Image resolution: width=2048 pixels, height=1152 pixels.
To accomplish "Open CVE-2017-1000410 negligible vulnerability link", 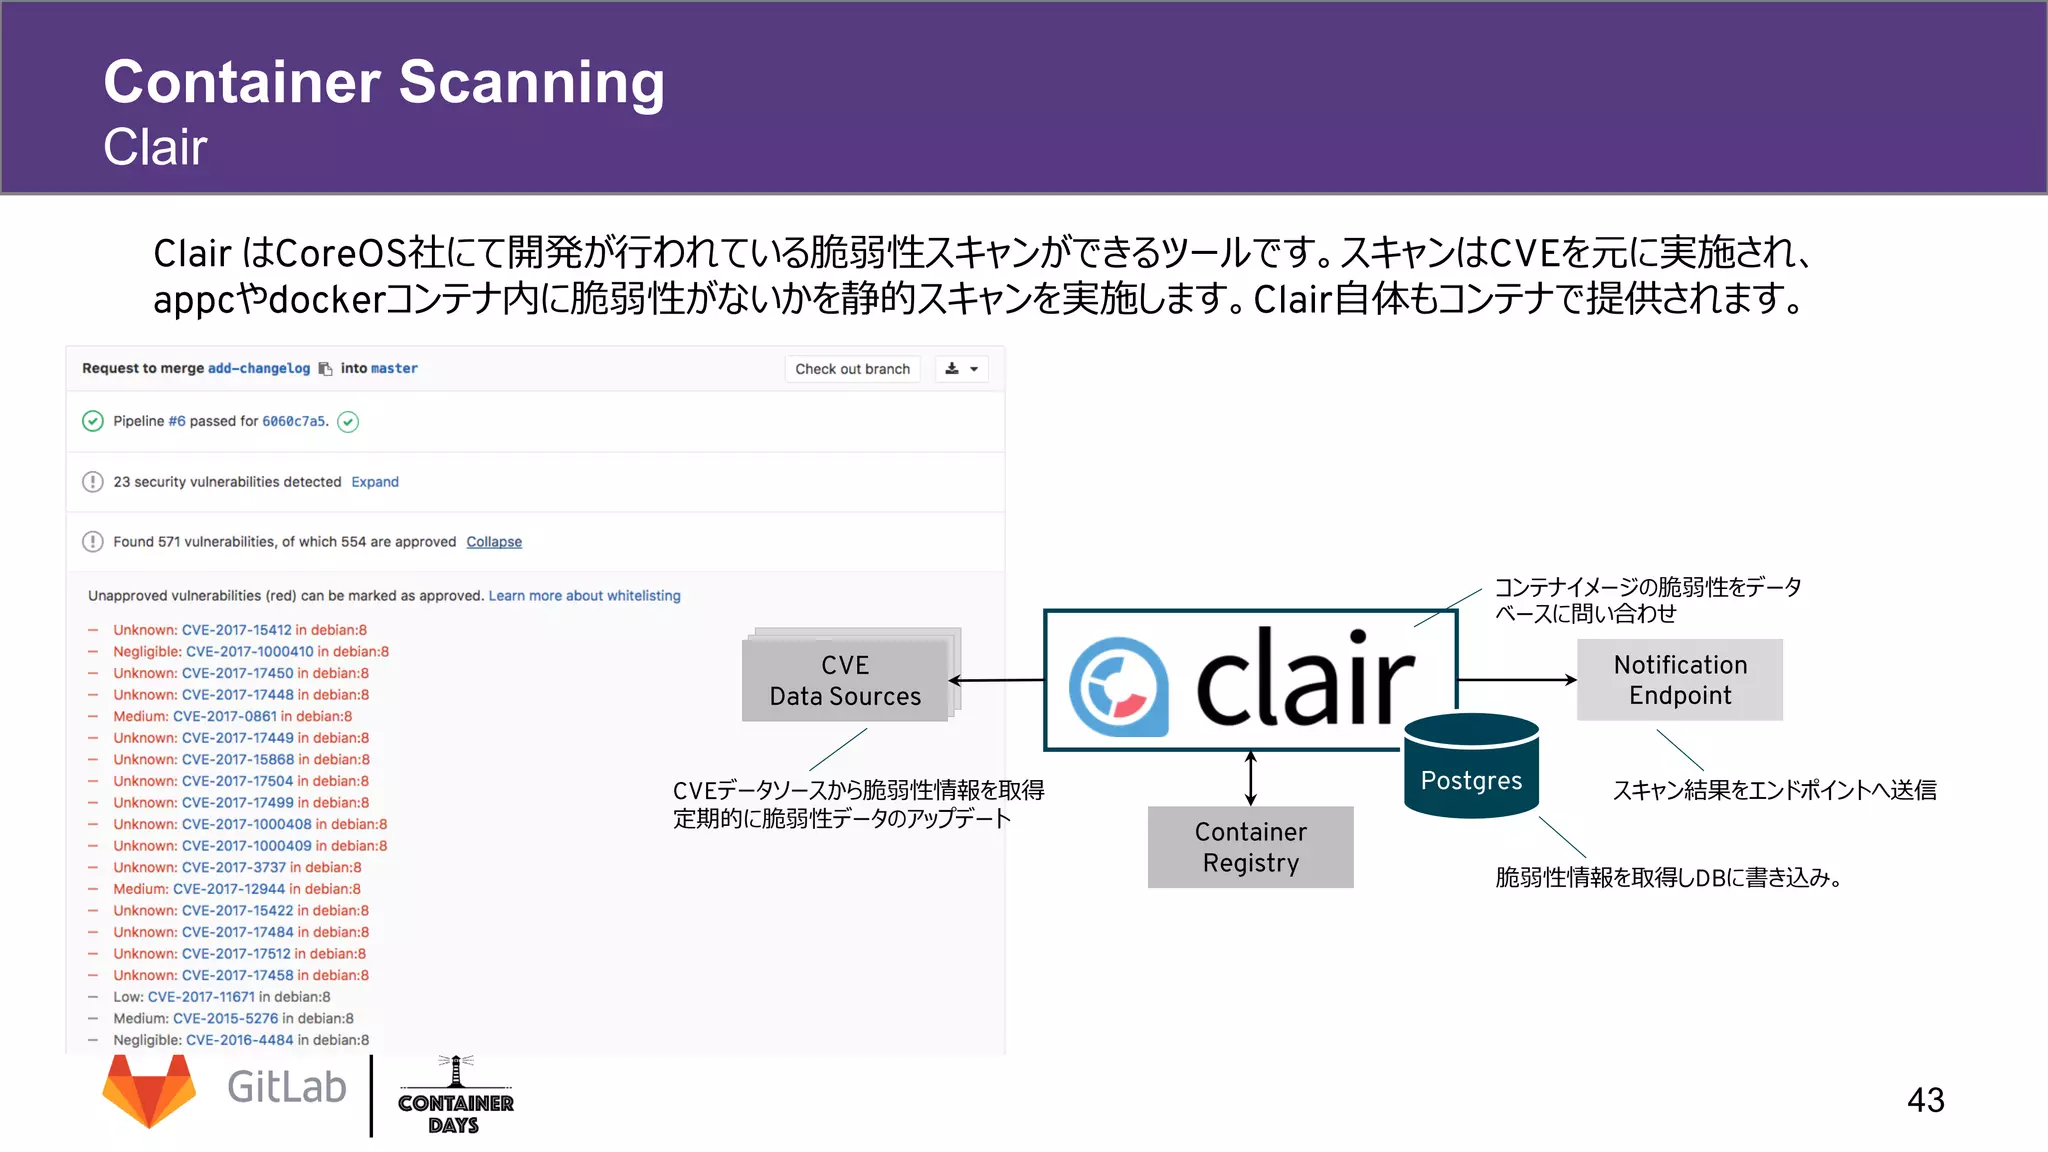I will (x=250, y=652).
